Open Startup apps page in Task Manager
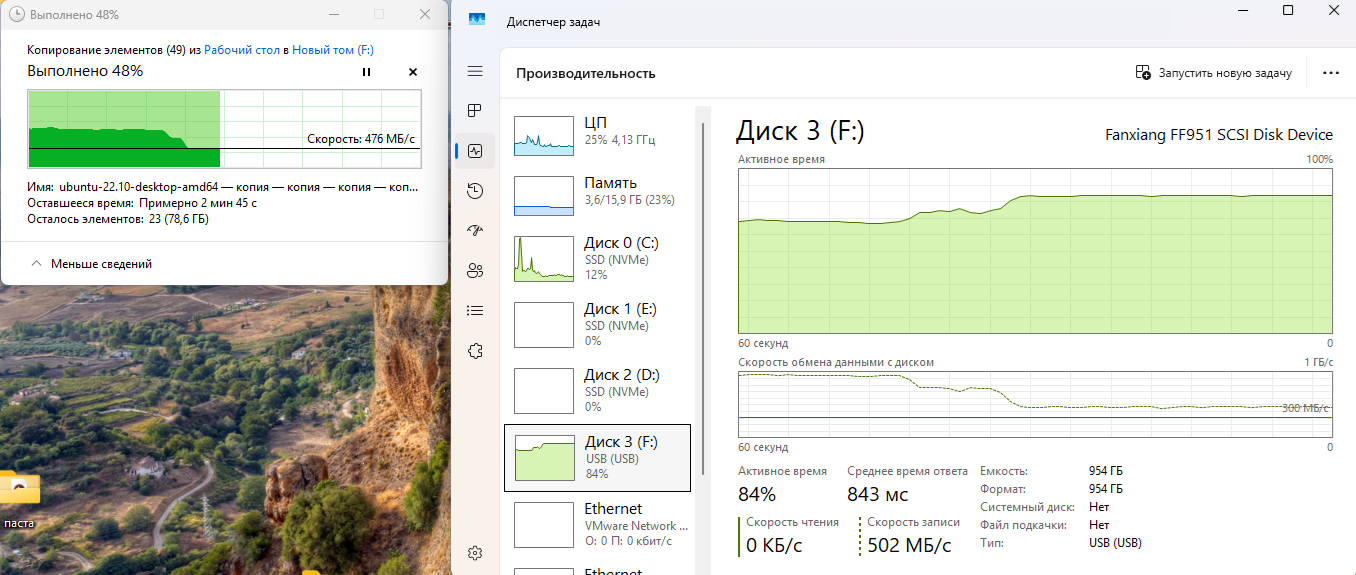 click(475, 231)
